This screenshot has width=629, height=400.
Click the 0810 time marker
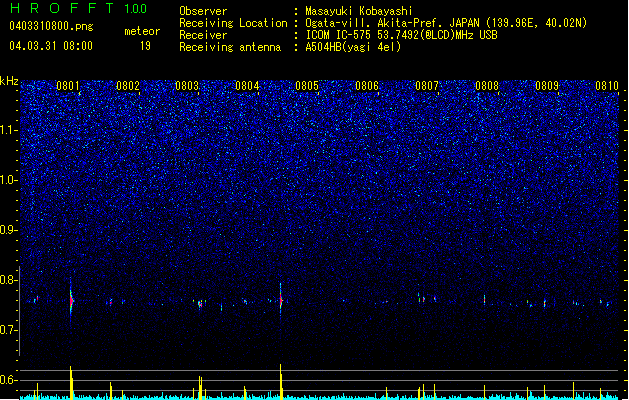(x=607, y=86)
